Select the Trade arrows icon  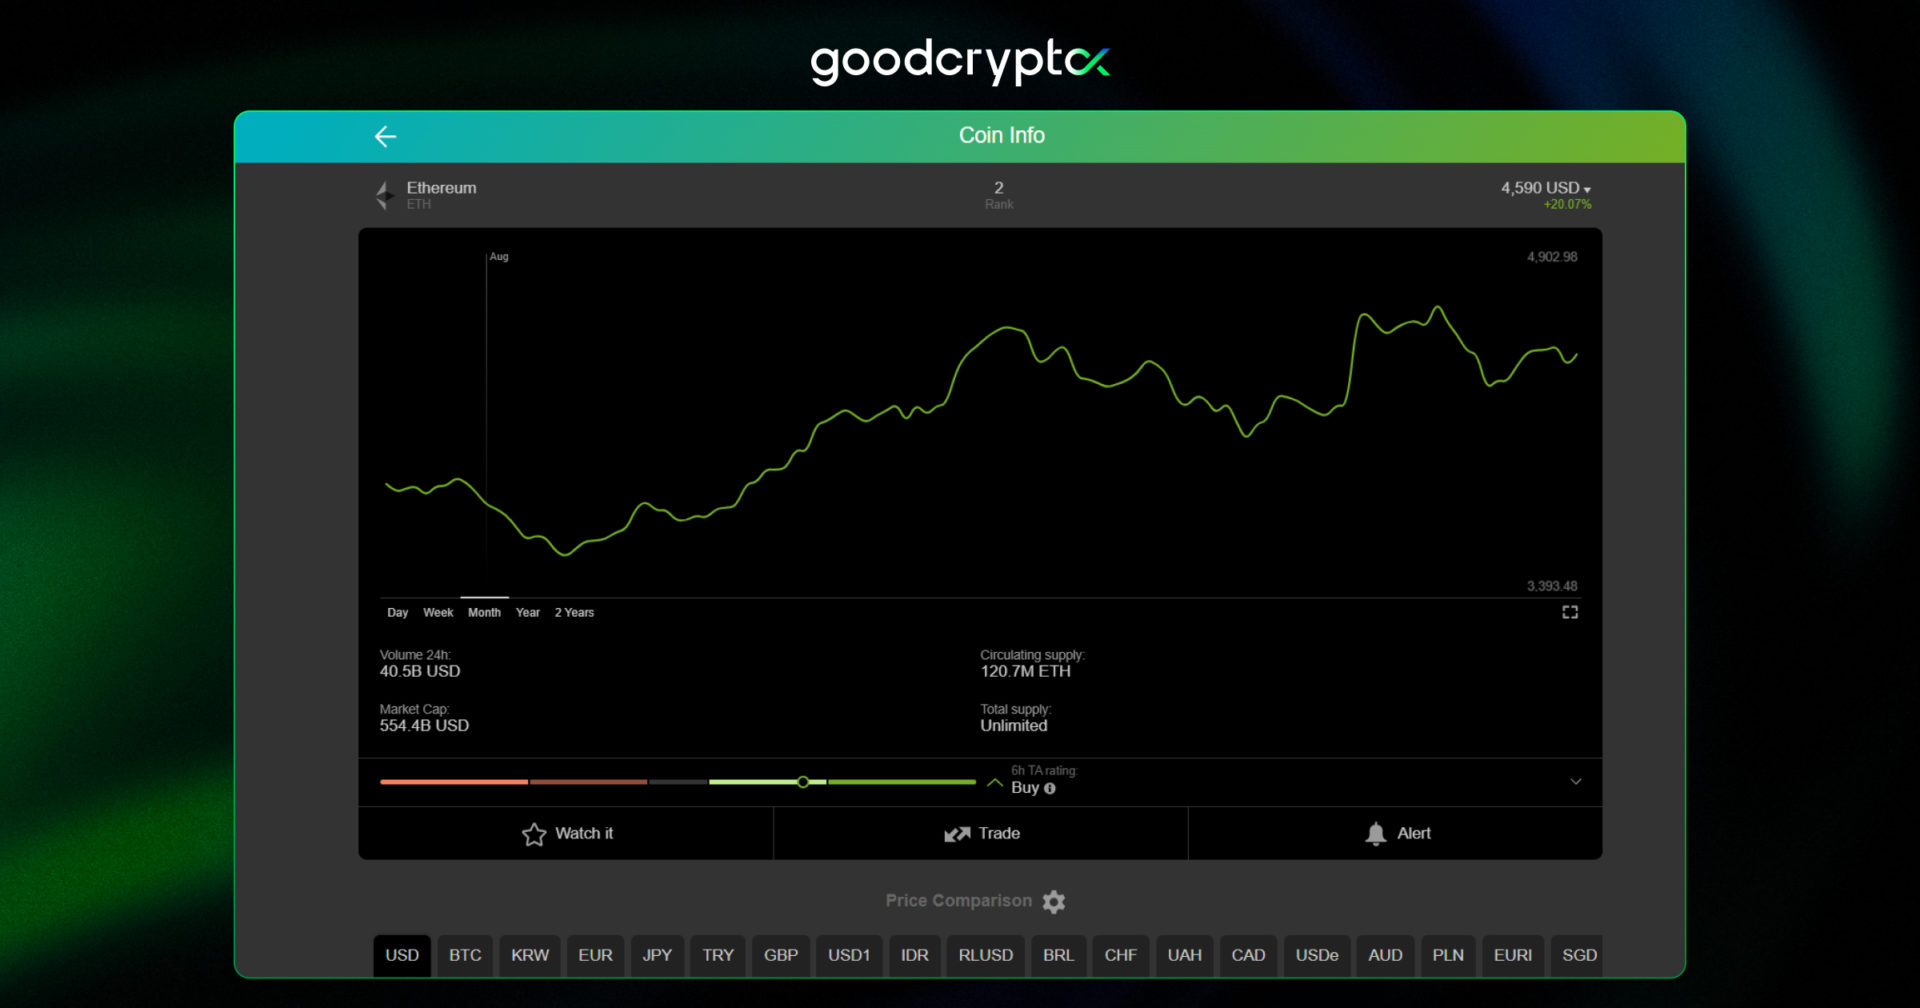[x=957, y=833]
